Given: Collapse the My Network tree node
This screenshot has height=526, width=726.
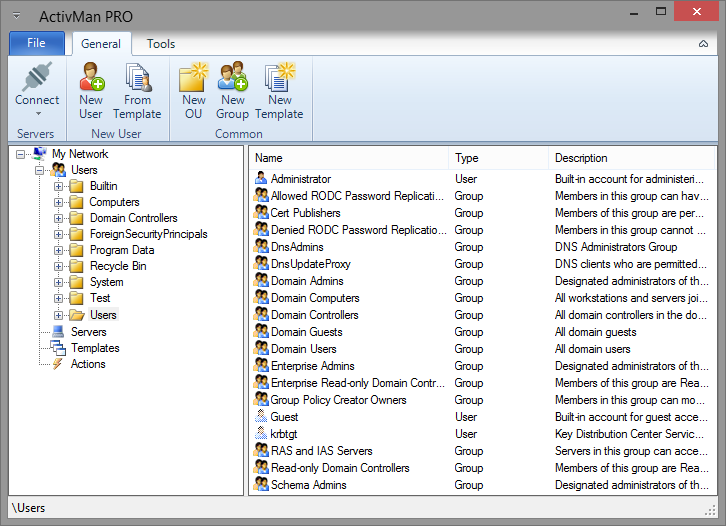Looking at the screenshot, I should point(20,154).
